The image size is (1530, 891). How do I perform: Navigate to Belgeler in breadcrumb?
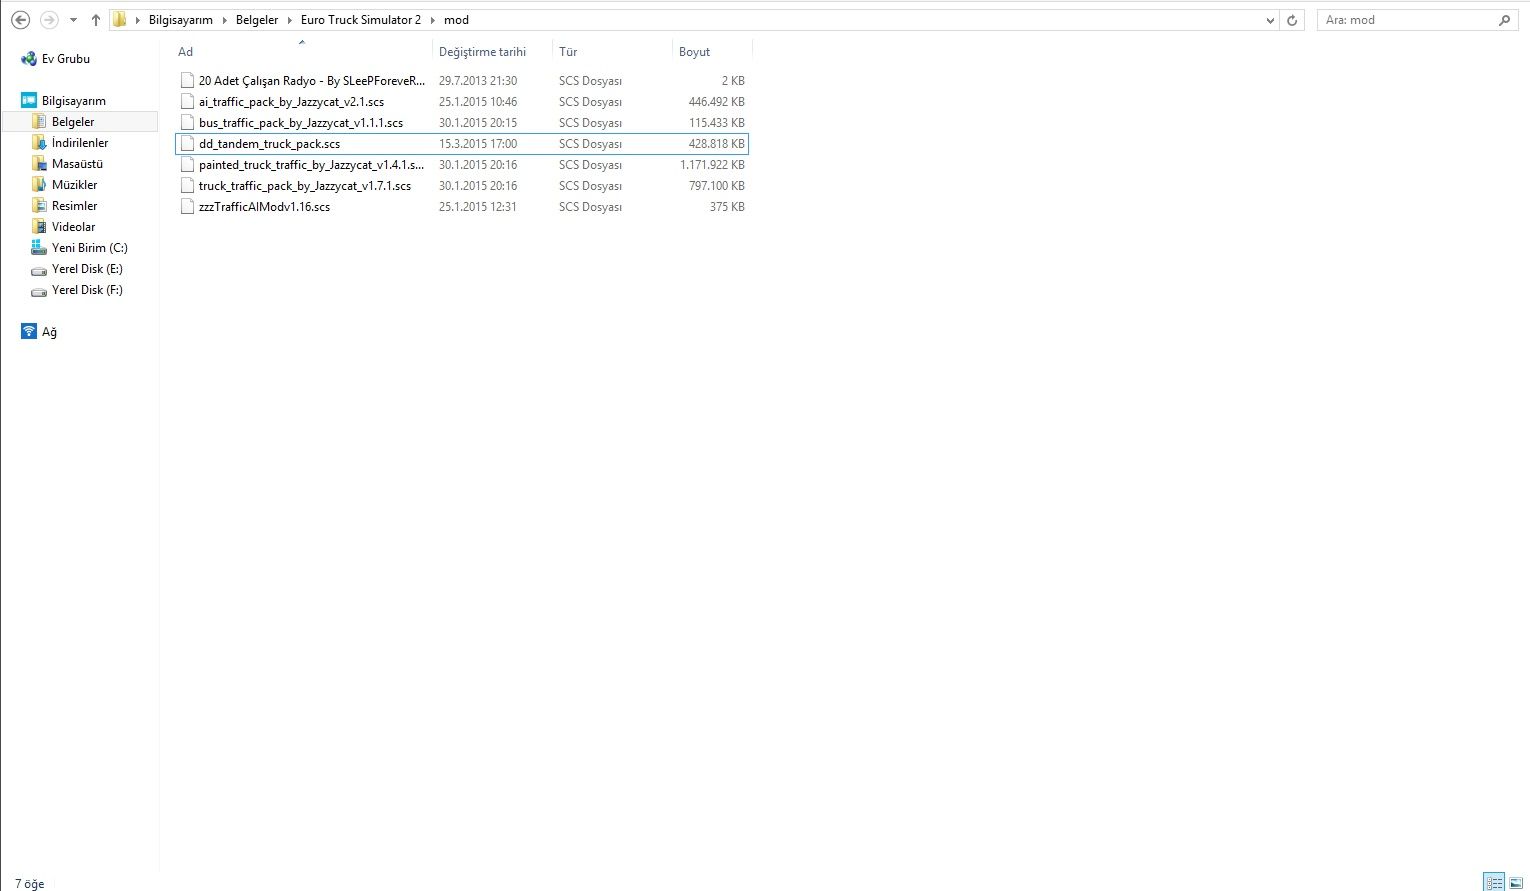click(257, 20)
